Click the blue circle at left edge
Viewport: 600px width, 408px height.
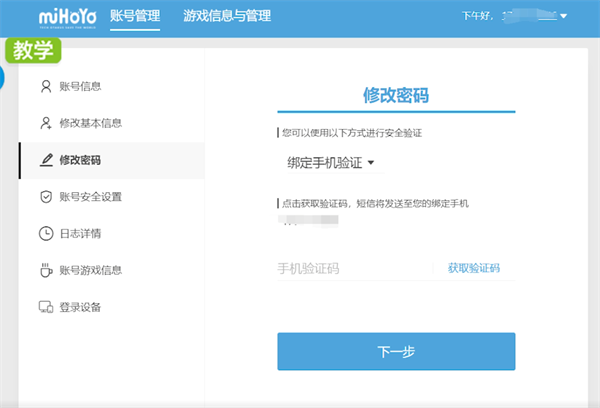point(2,78)
